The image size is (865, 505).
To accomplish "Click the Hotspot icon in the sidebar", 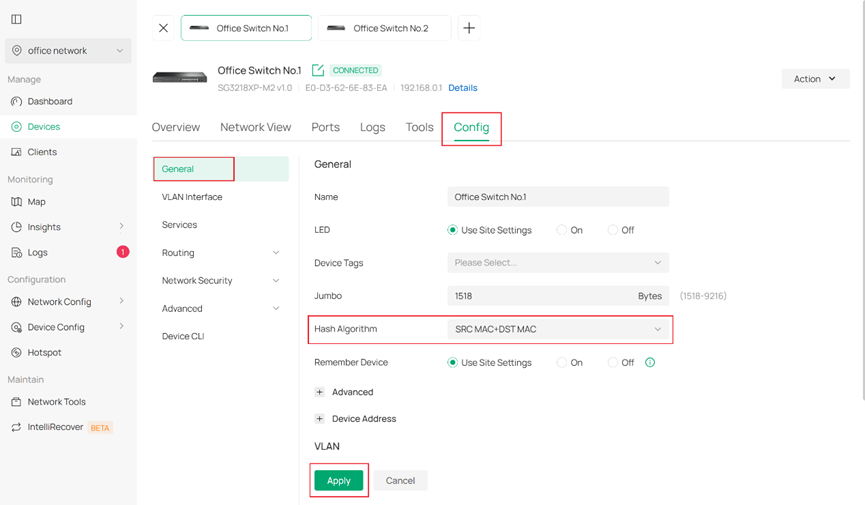I will click(17, 353).
